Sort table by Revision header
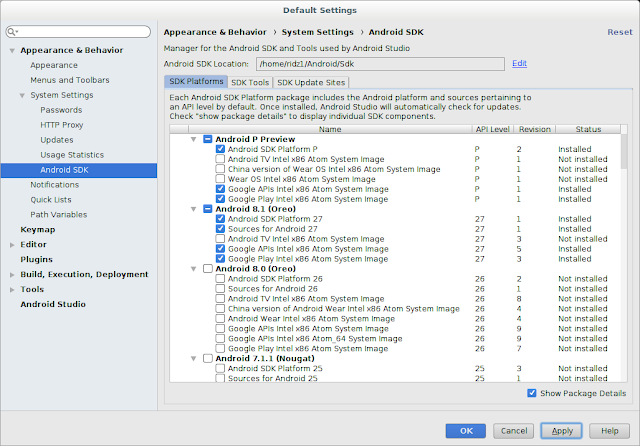 [535, 129]
